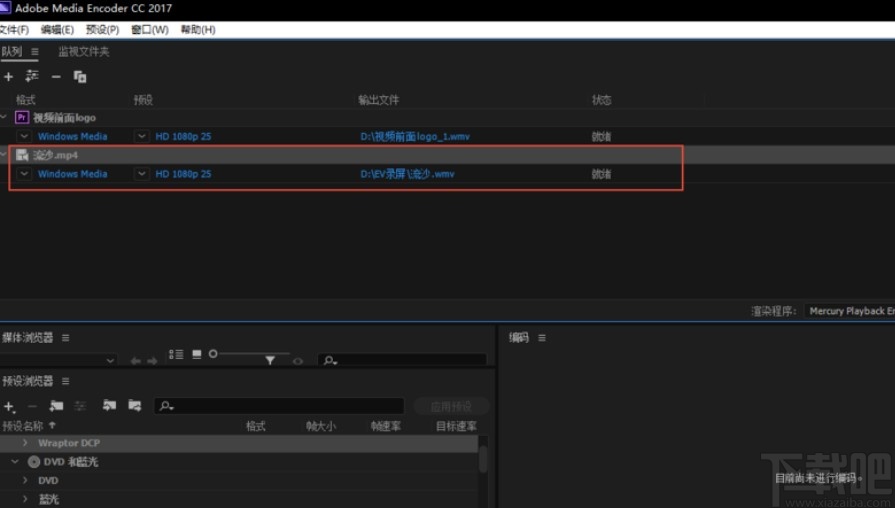Switch to the 监视文件夹 tab
The height and width of the screenshot is (508, 895).
coord(83,51)
